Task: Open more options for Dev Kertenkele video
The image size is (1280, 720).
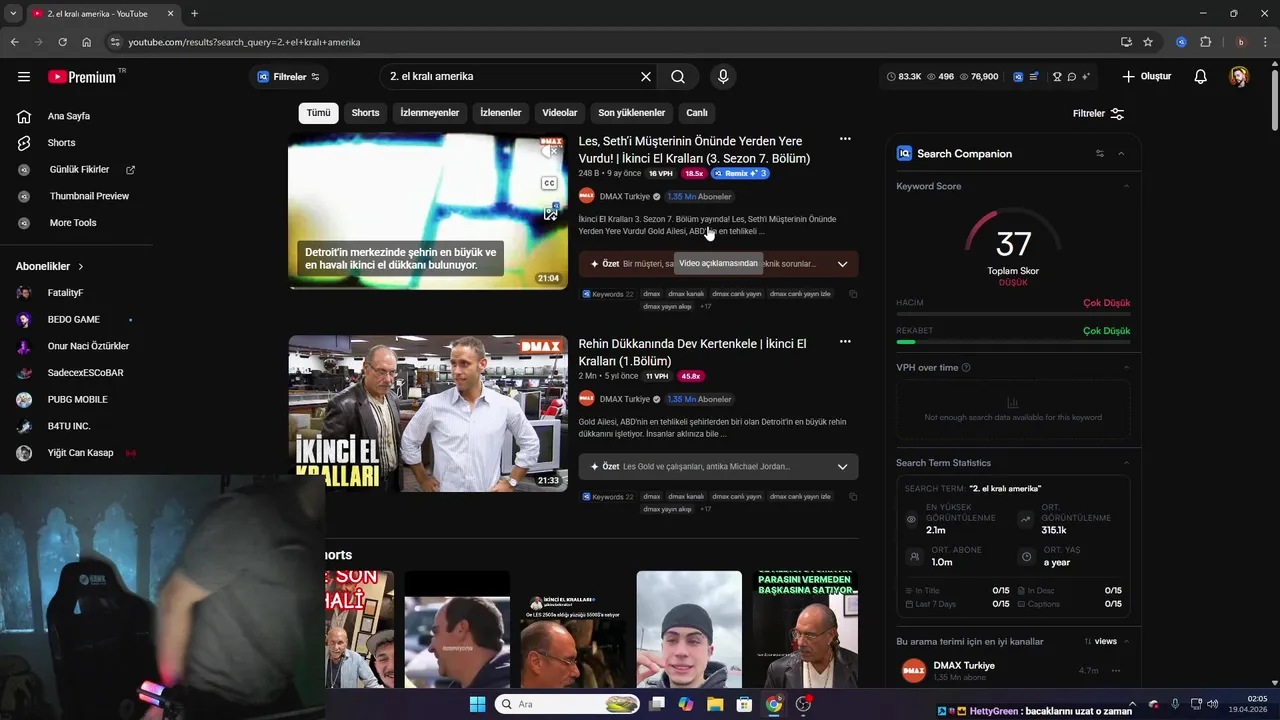Action: (x=845, y=342)
